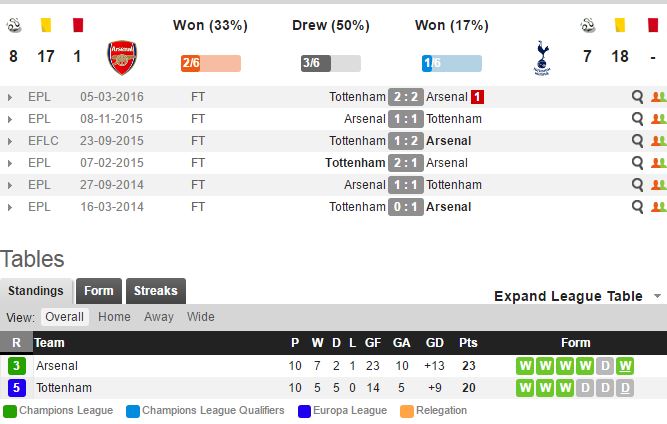Click Arsenal's orange 2/6 wins bar
Screen dimensions: 667x424
point(210,63)
